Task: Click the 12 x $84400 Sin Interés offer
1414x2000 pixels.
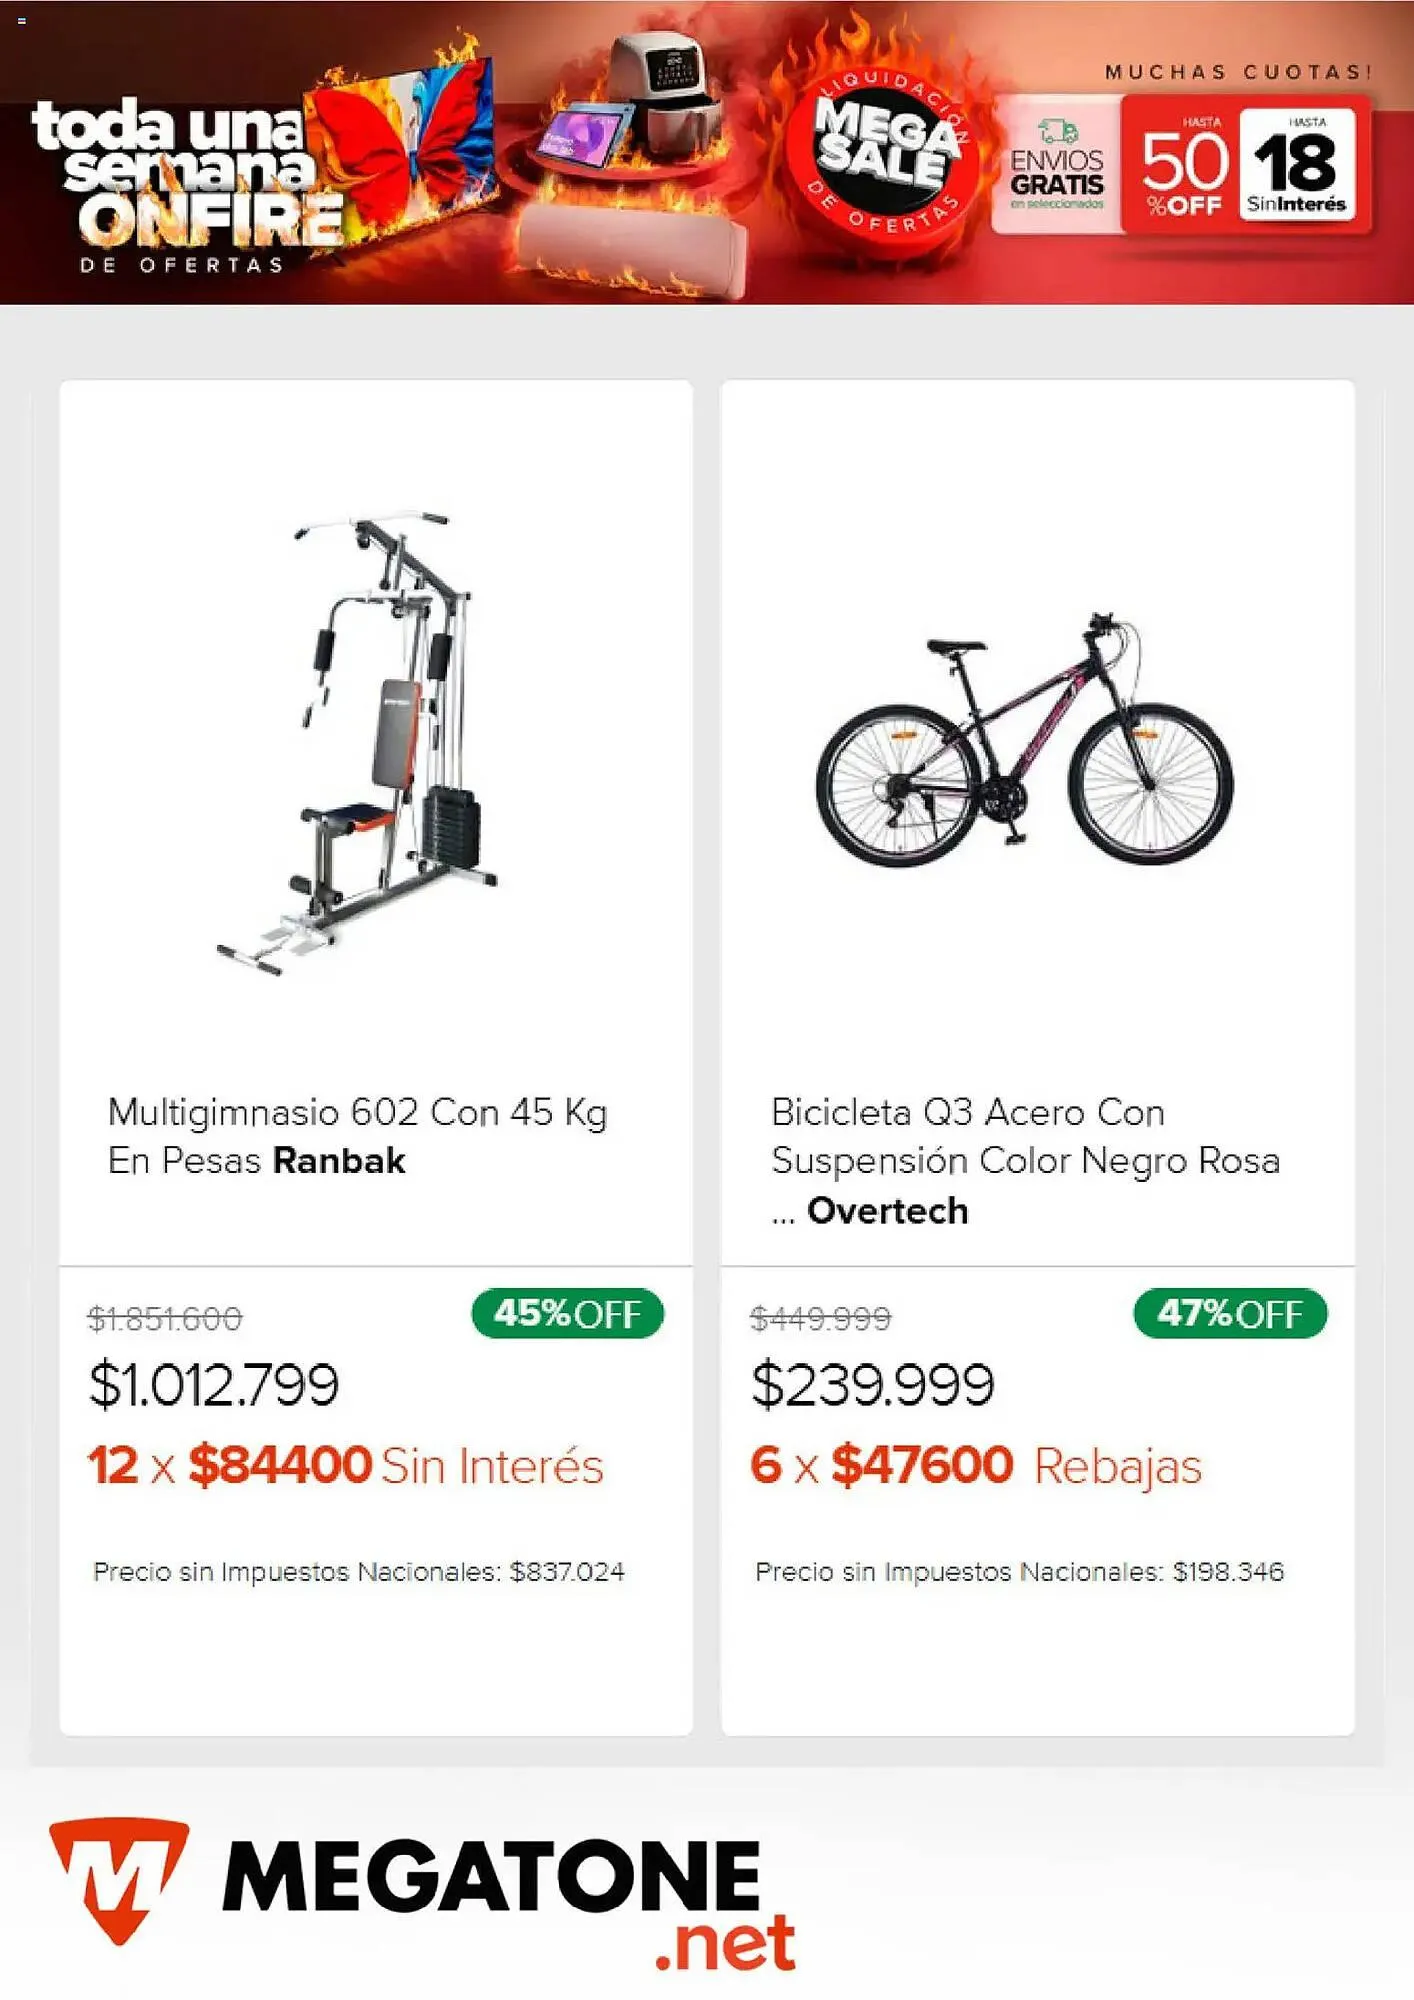Action: pos(345,1466)
